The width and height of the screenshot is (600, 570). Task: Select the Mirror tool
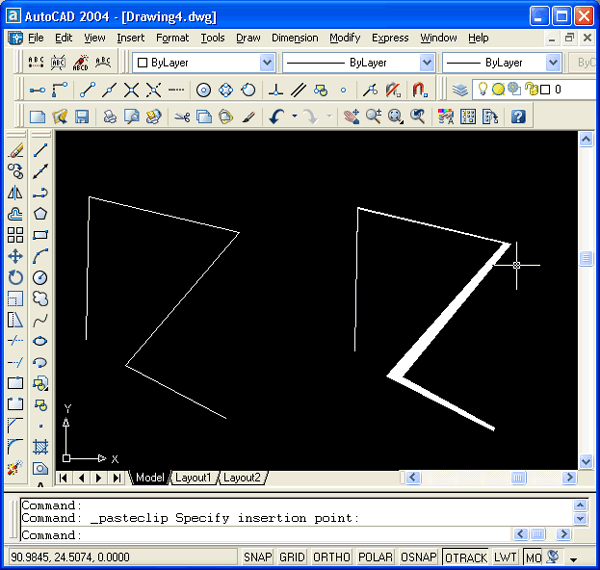[x=15, y=193]
